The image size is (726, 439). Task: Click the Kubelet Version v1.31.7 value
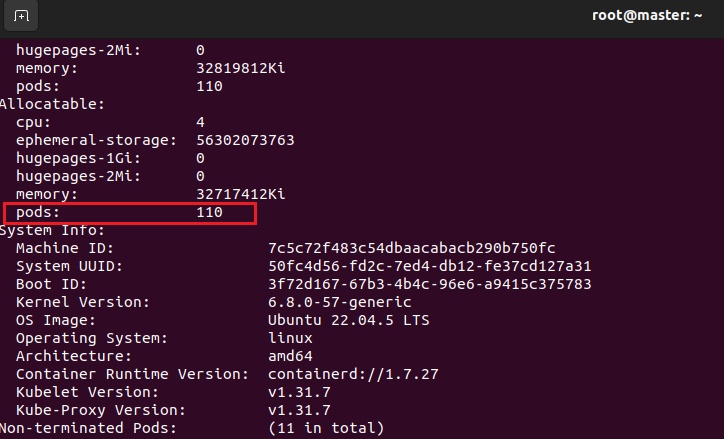299,392
